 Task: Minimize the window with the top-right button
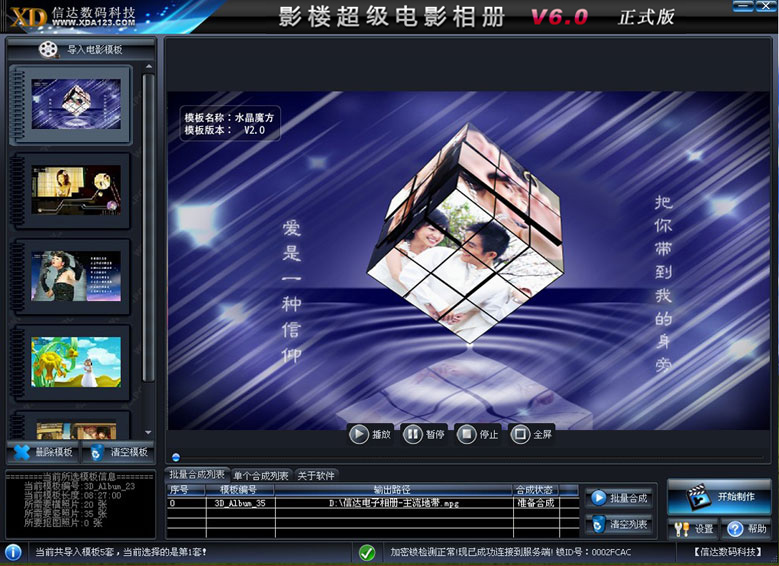coord(743,6)
